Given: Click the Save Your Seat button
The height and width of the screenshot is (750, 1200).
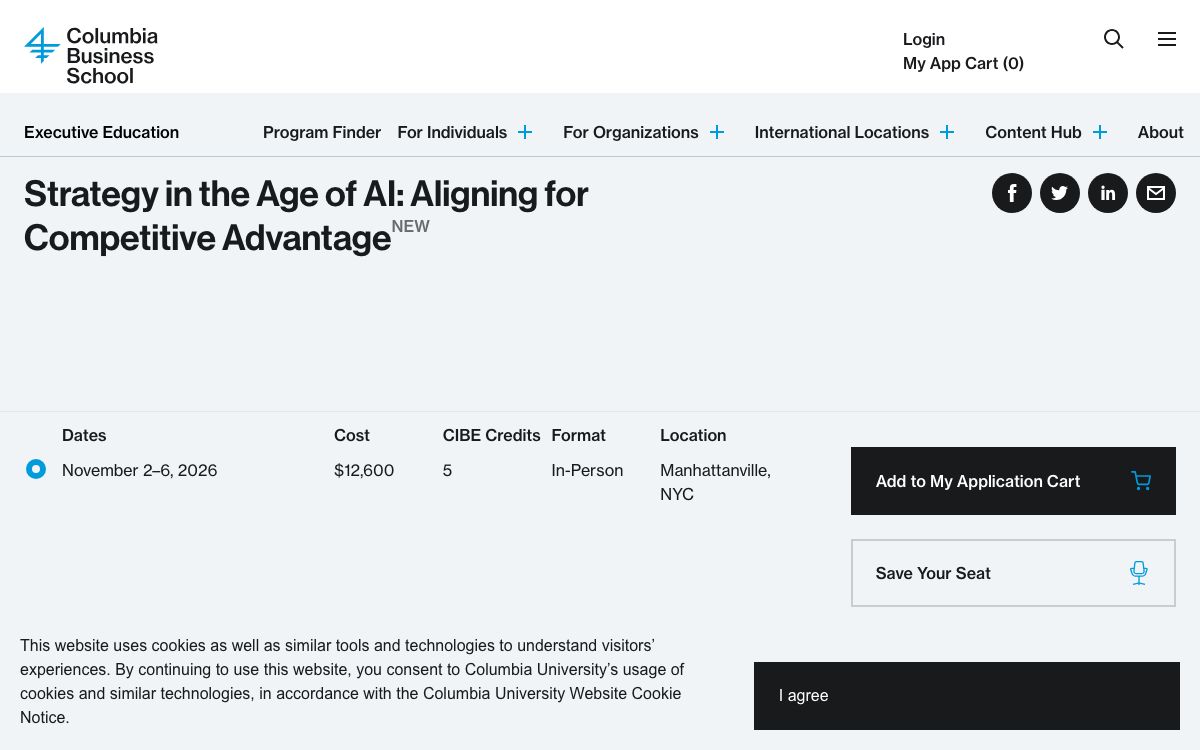Looking at the screenshot, I should pos(1013,573).
